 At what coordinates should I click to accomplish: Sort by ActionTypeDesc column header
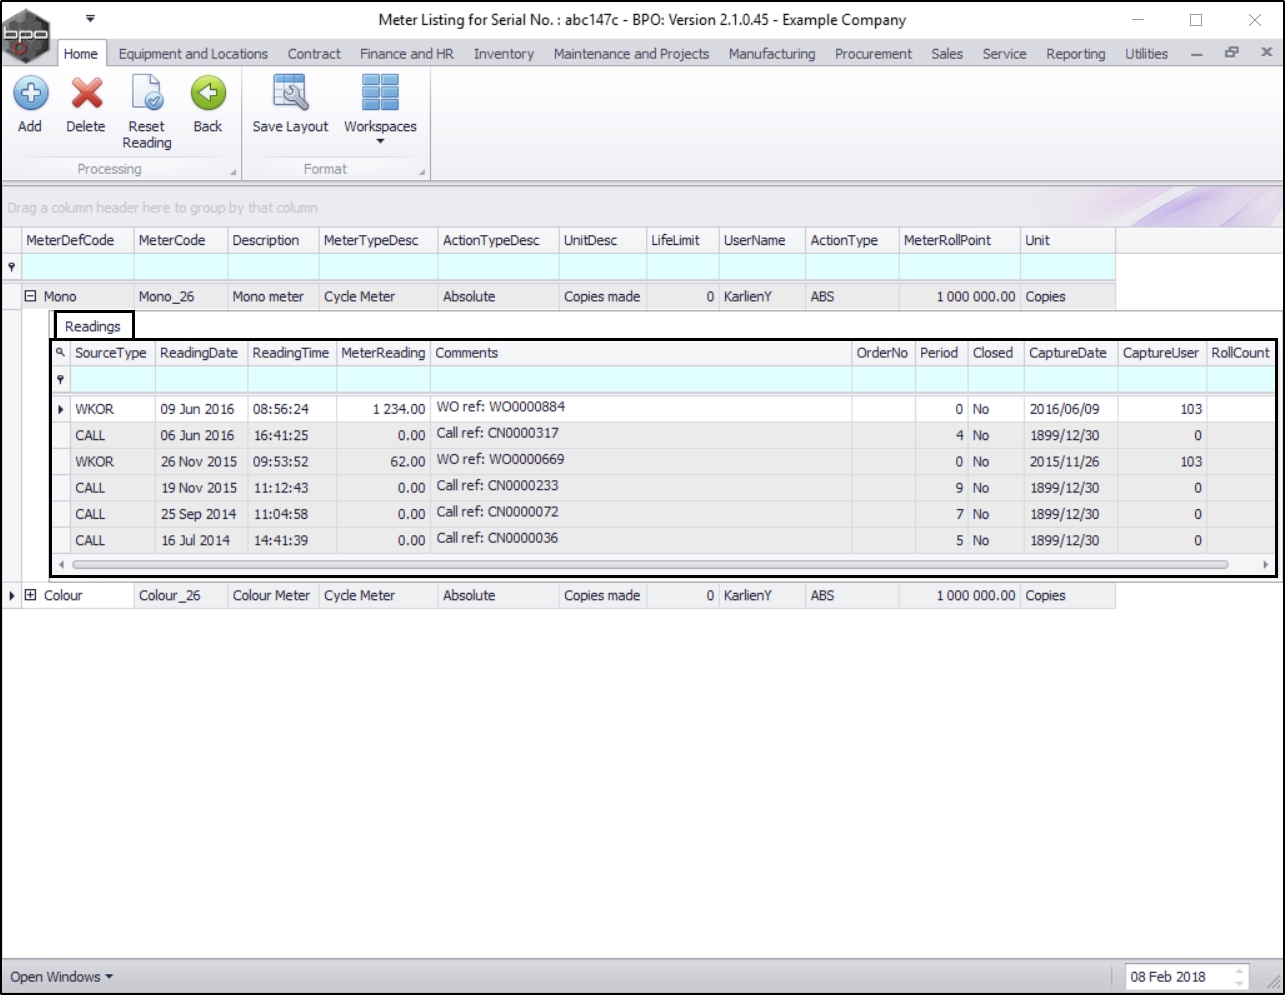[x=499, y=240]
